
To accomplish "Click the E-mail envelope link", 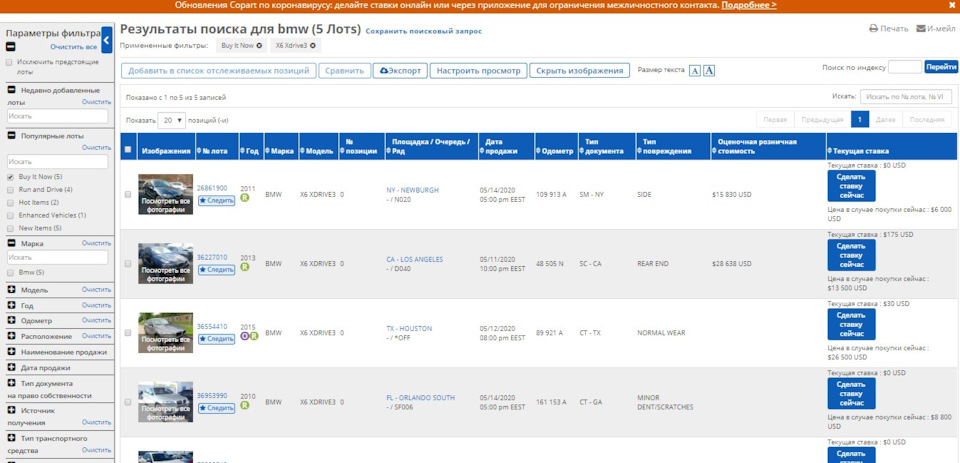I will [x=936, y=29].
